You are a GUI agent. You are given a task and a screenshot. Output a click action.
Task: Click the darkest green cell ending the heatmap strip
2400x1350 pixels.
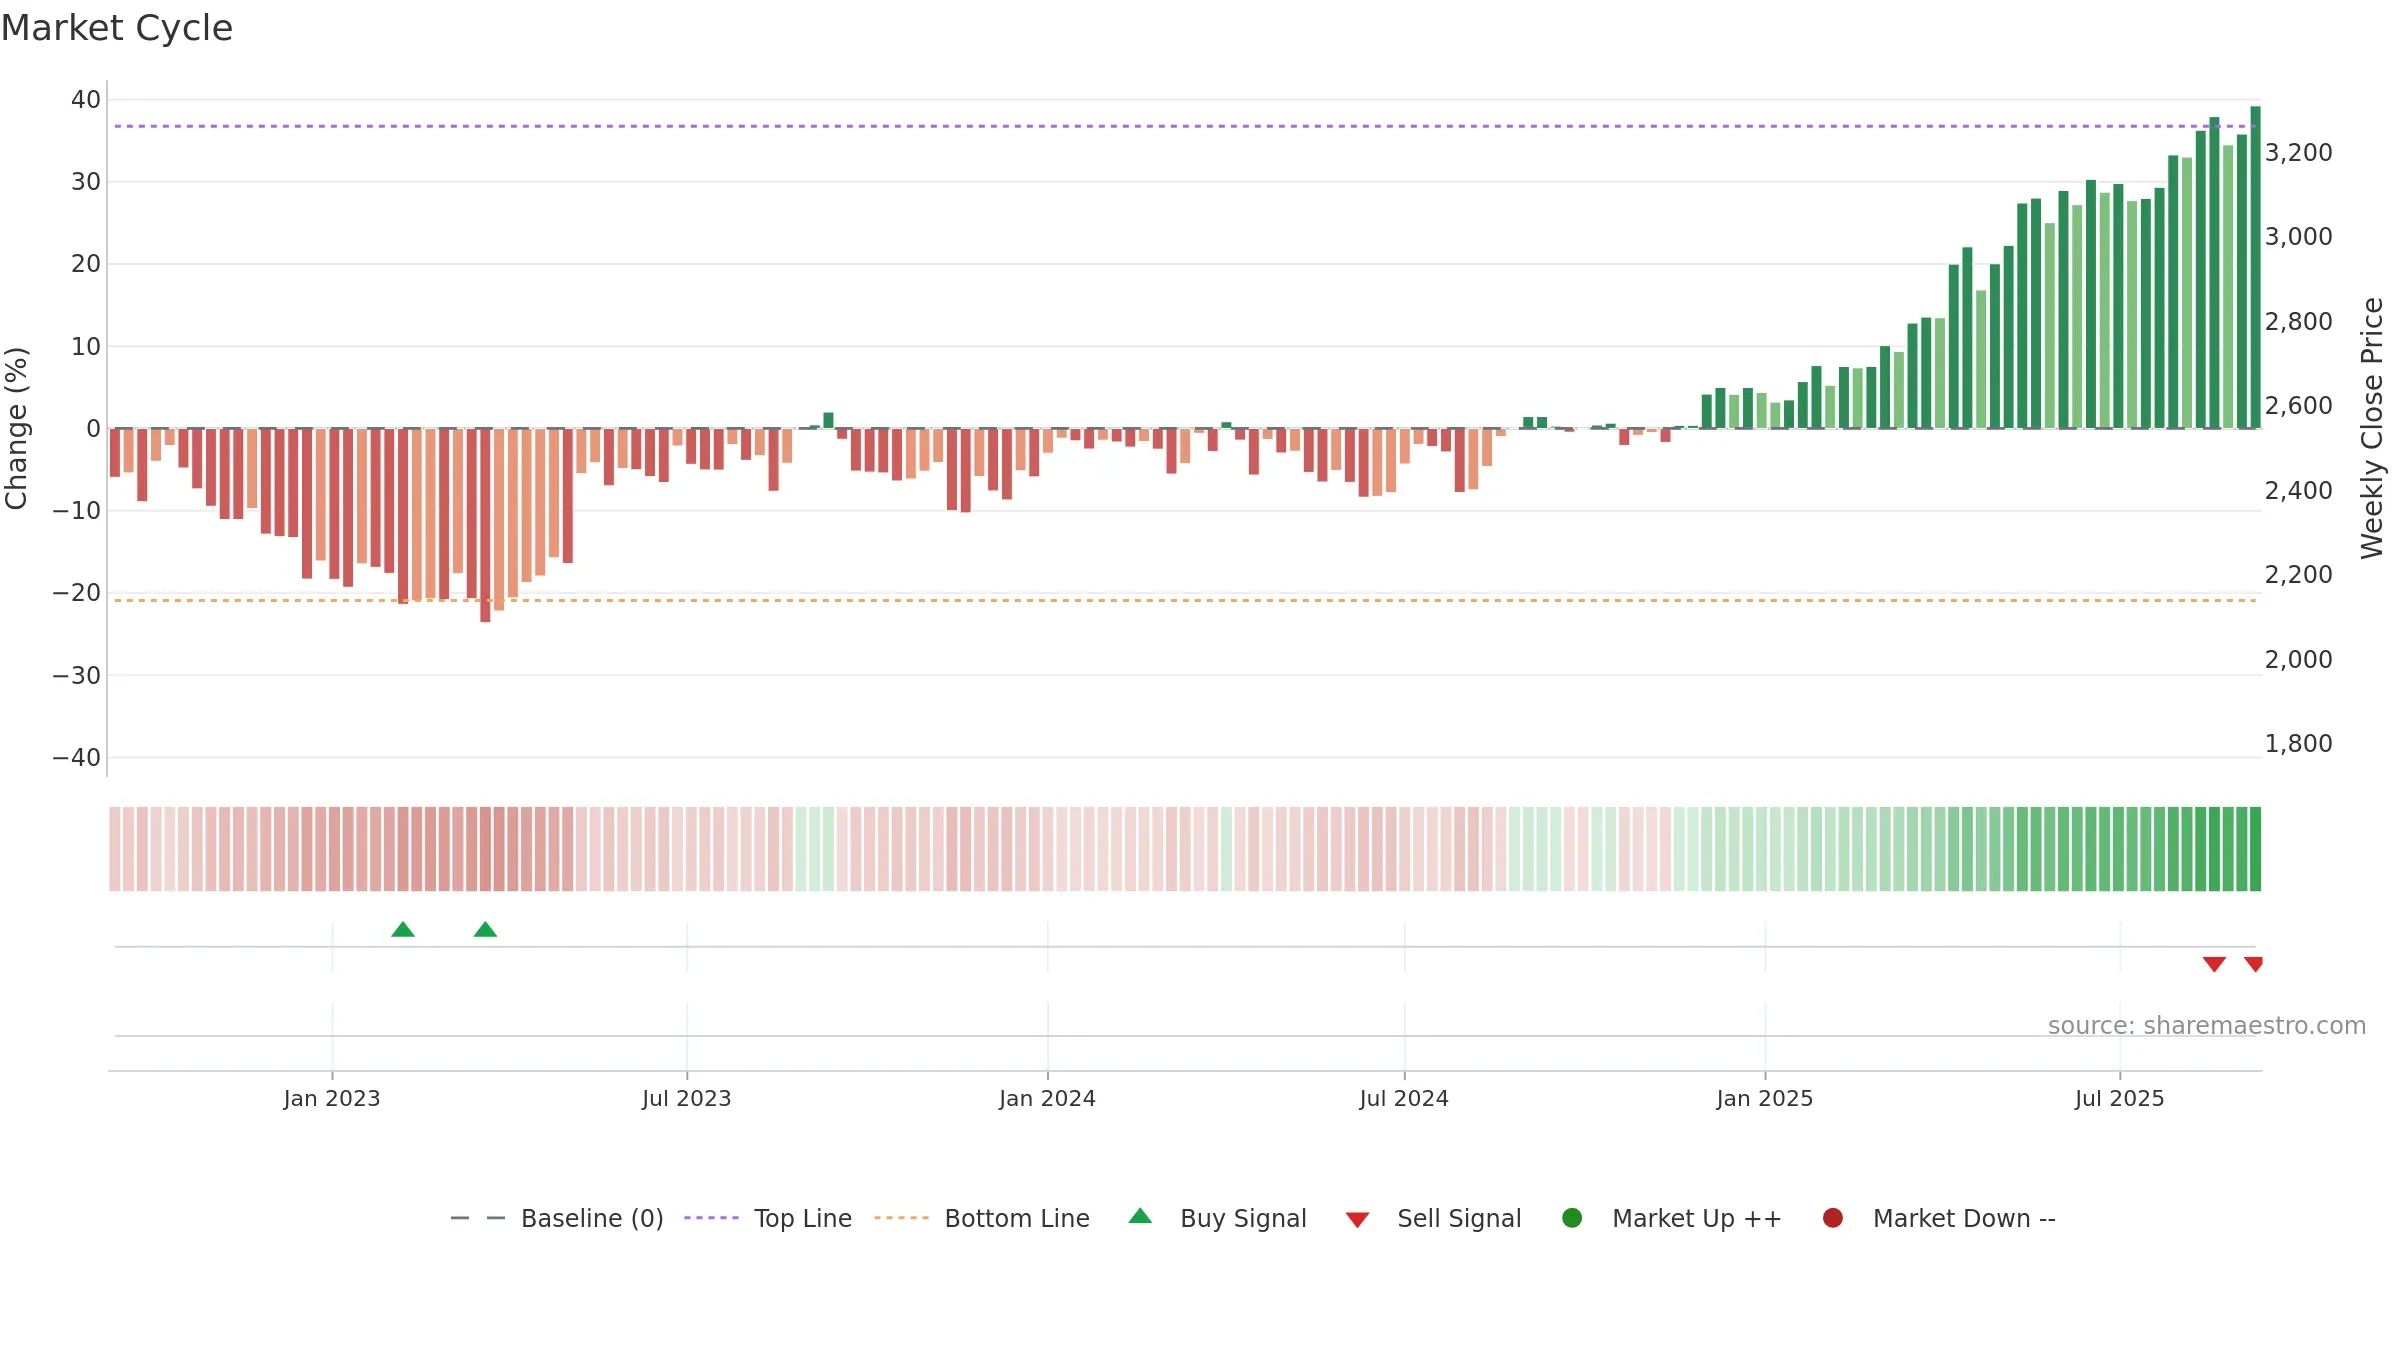click(x=2255, y=849)
